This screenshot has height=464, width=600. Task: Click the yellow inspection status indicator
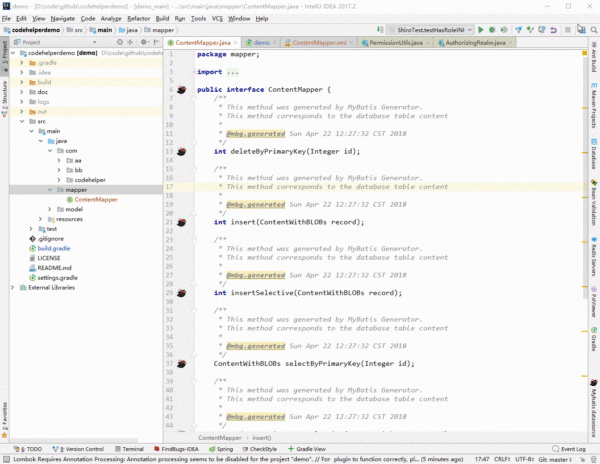click(585, 53)
